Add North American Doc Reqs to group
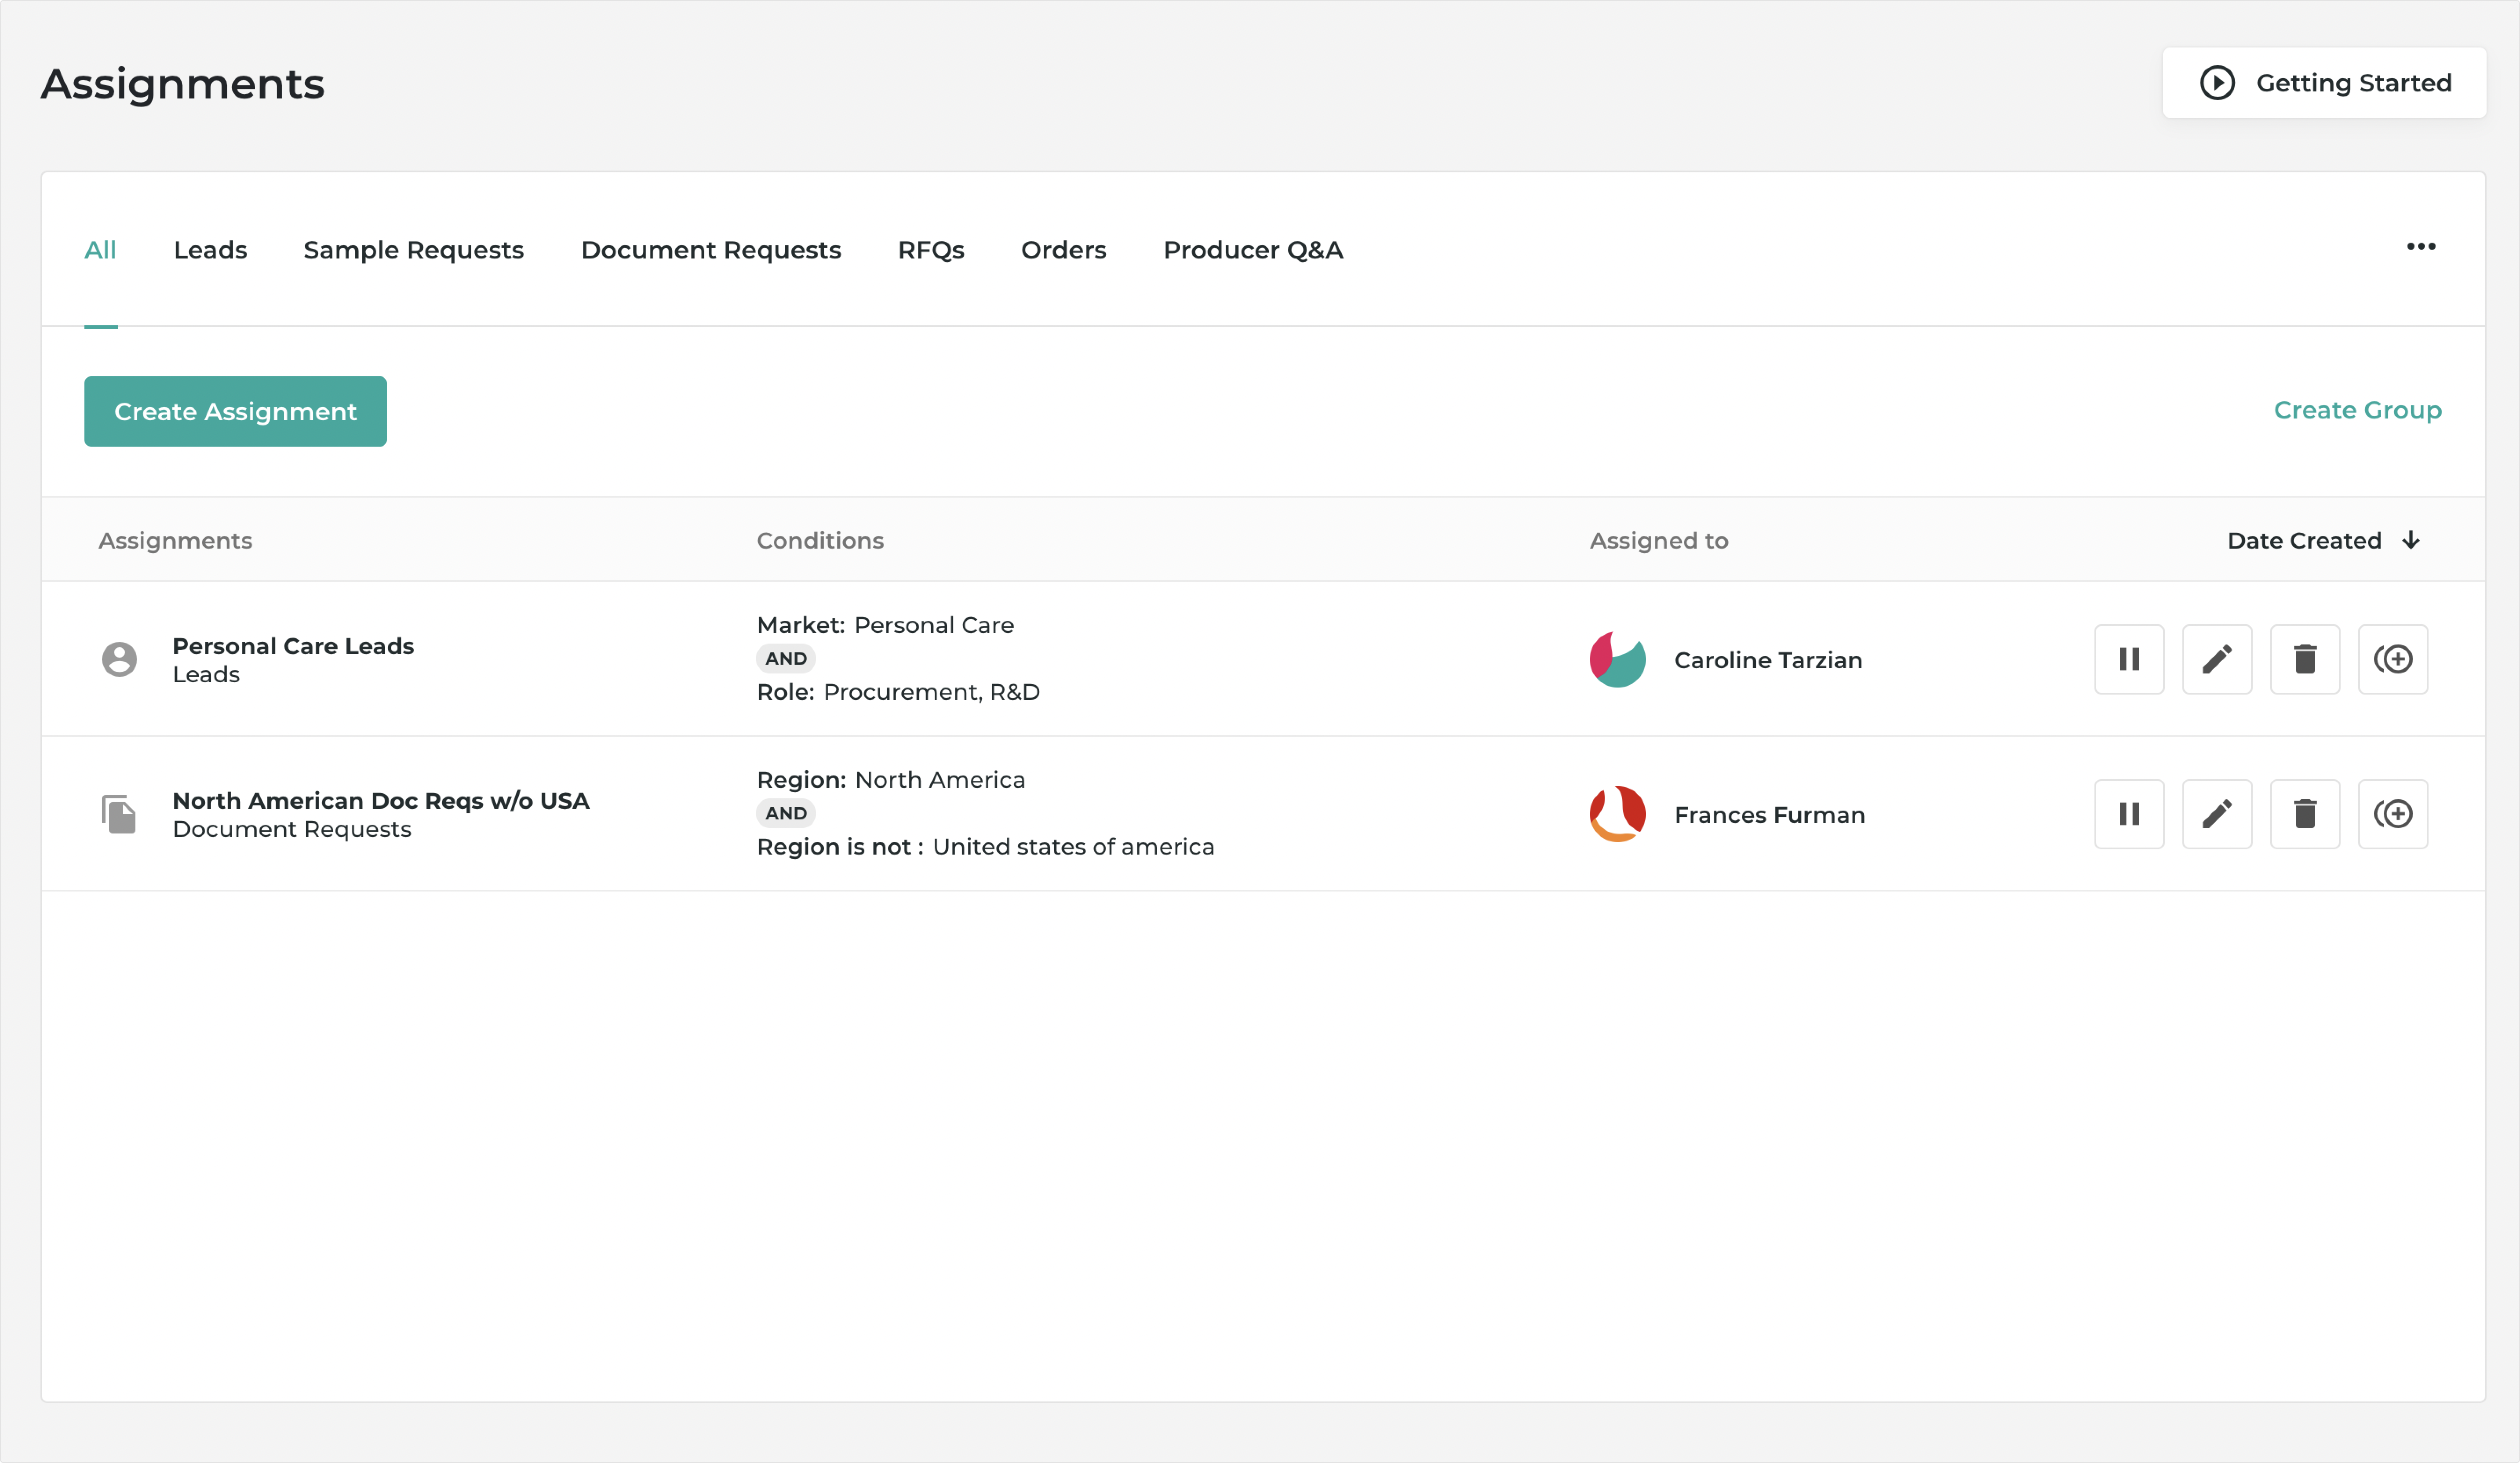 [2393, 814]
